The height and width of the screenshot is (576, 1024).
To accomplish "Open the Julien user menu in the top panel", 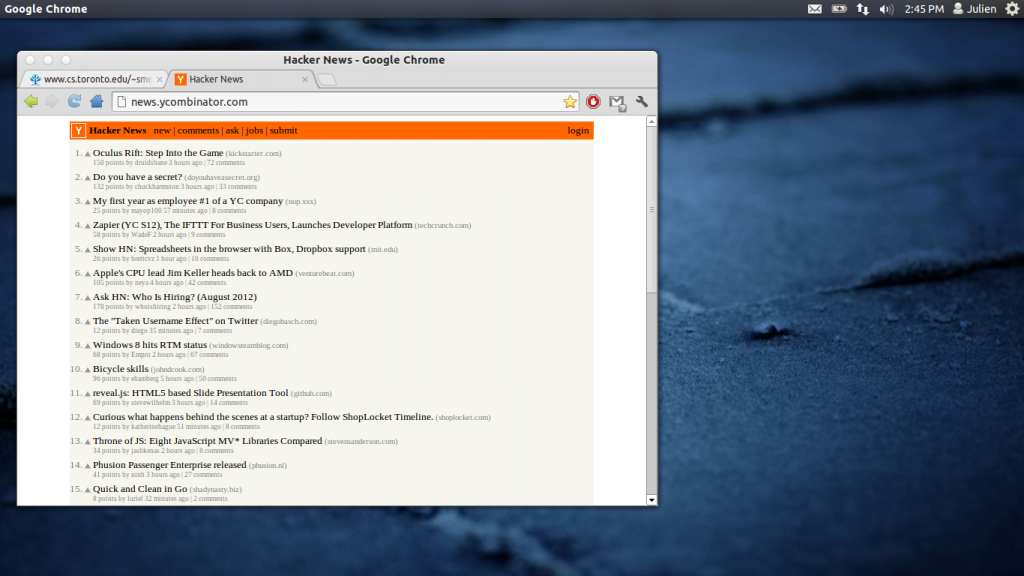I will 974,9.
